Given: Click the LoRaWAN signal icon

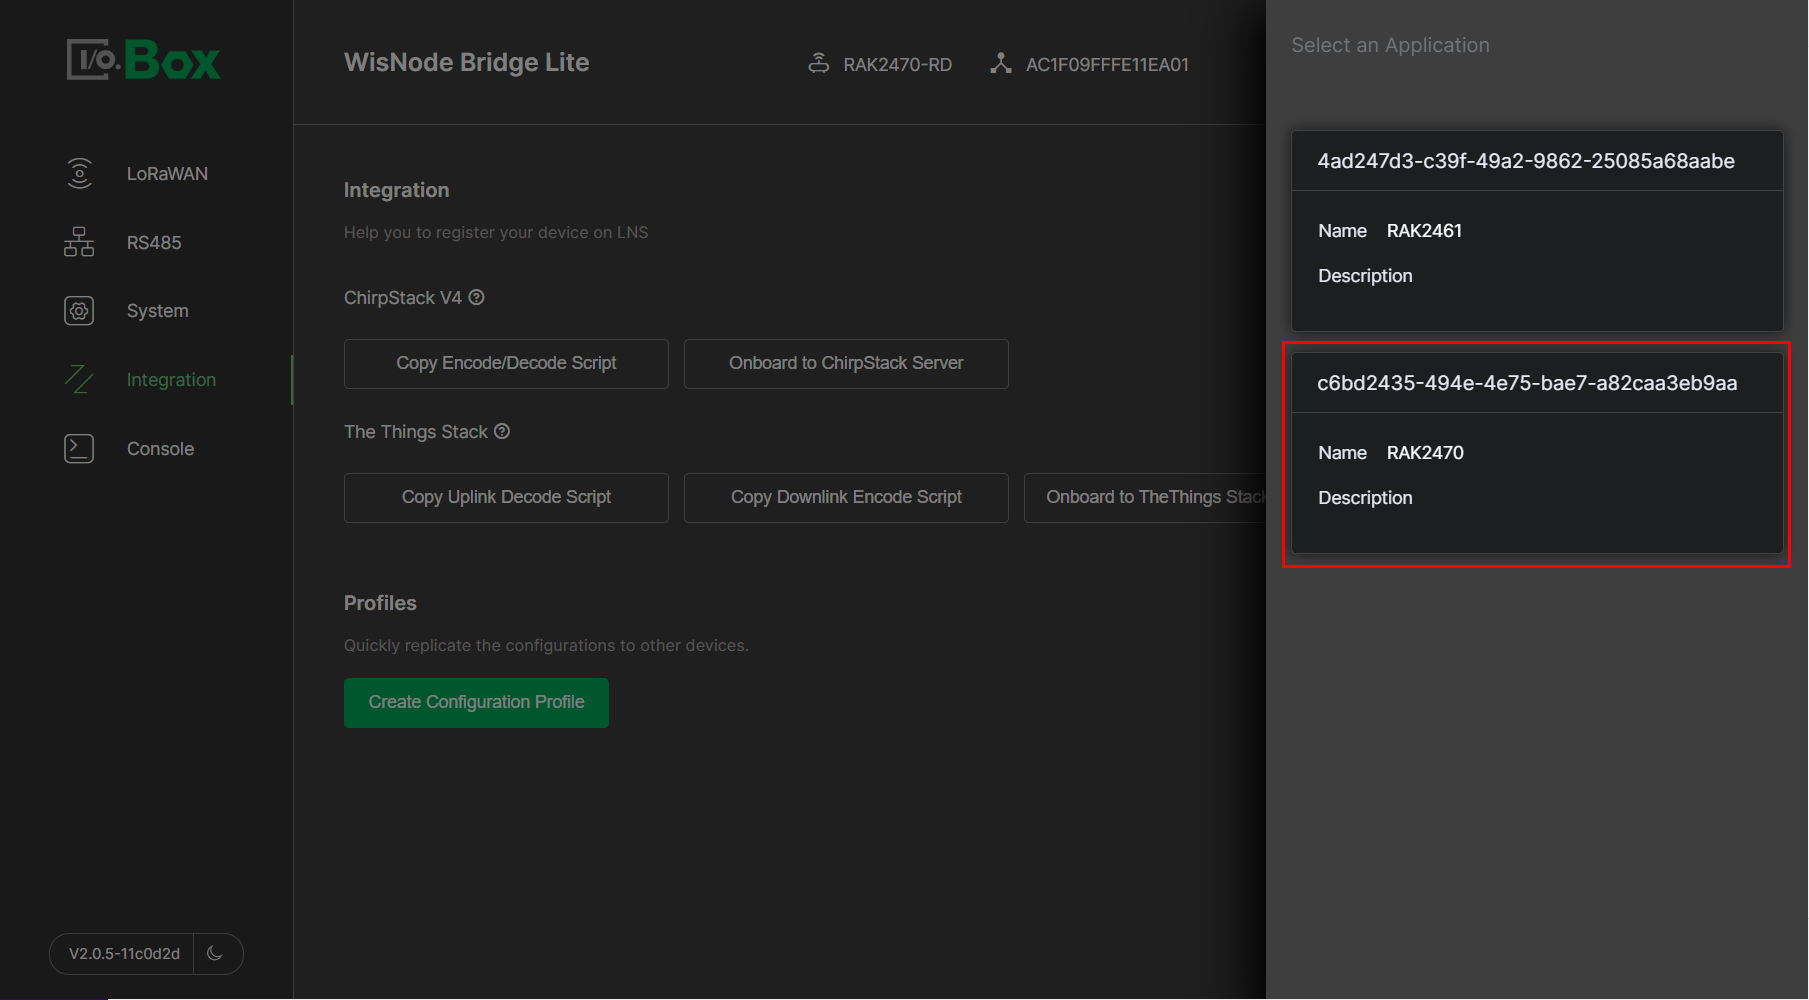Looking at the screenshot, I should pyautogui.click(x=79, y=173).
